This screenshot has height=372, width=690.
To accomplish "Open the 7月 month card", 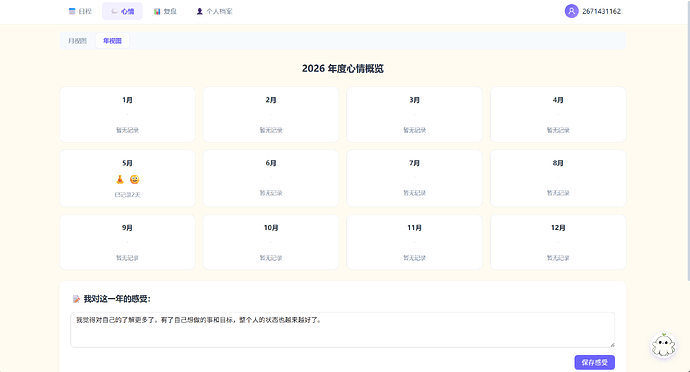I will [415, 178].
